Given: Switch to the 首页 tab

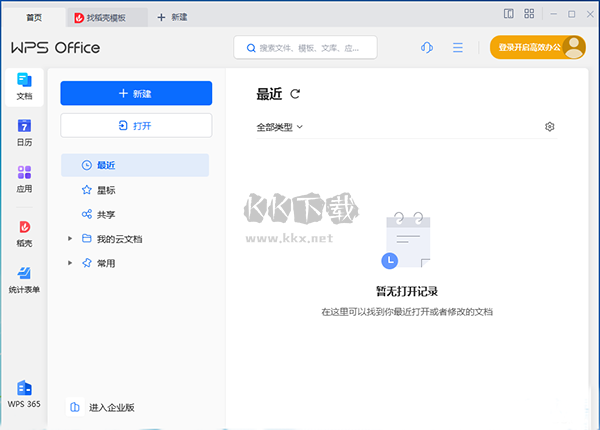Looking at the screenshot, I should (x=34, y=17).
